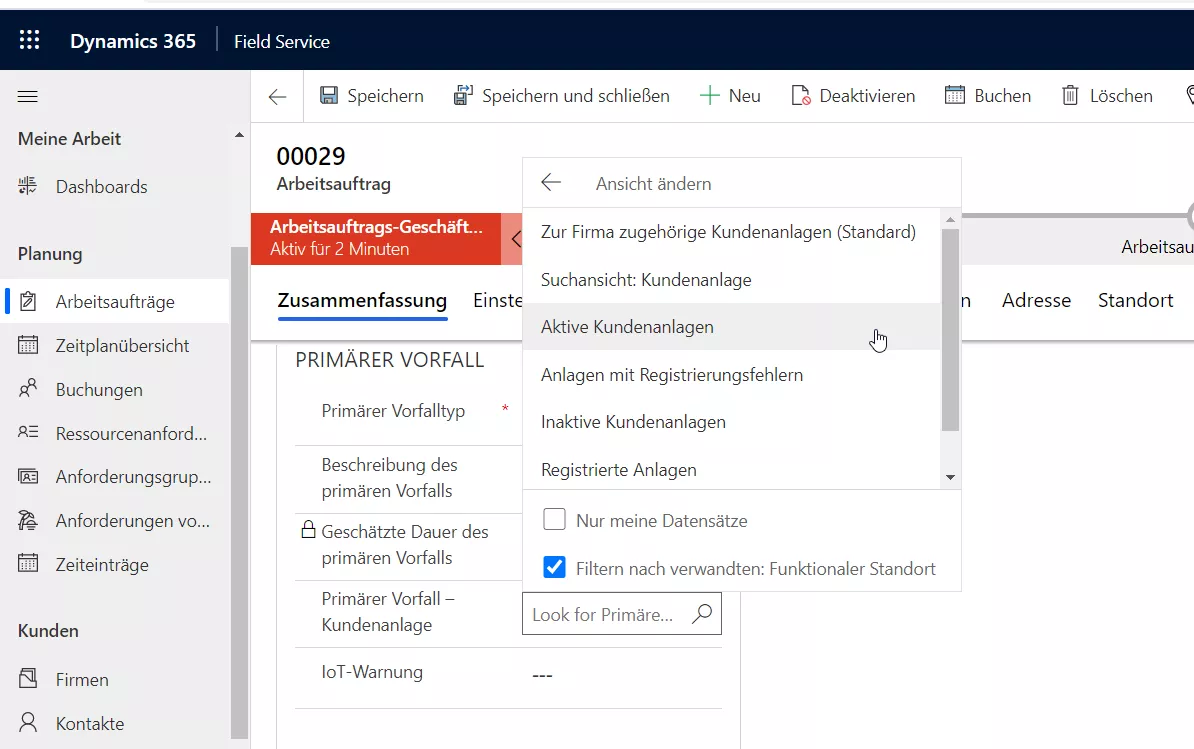
Task: Collapse the sidebar with the hamburger icon
Action: coord(28,96)
